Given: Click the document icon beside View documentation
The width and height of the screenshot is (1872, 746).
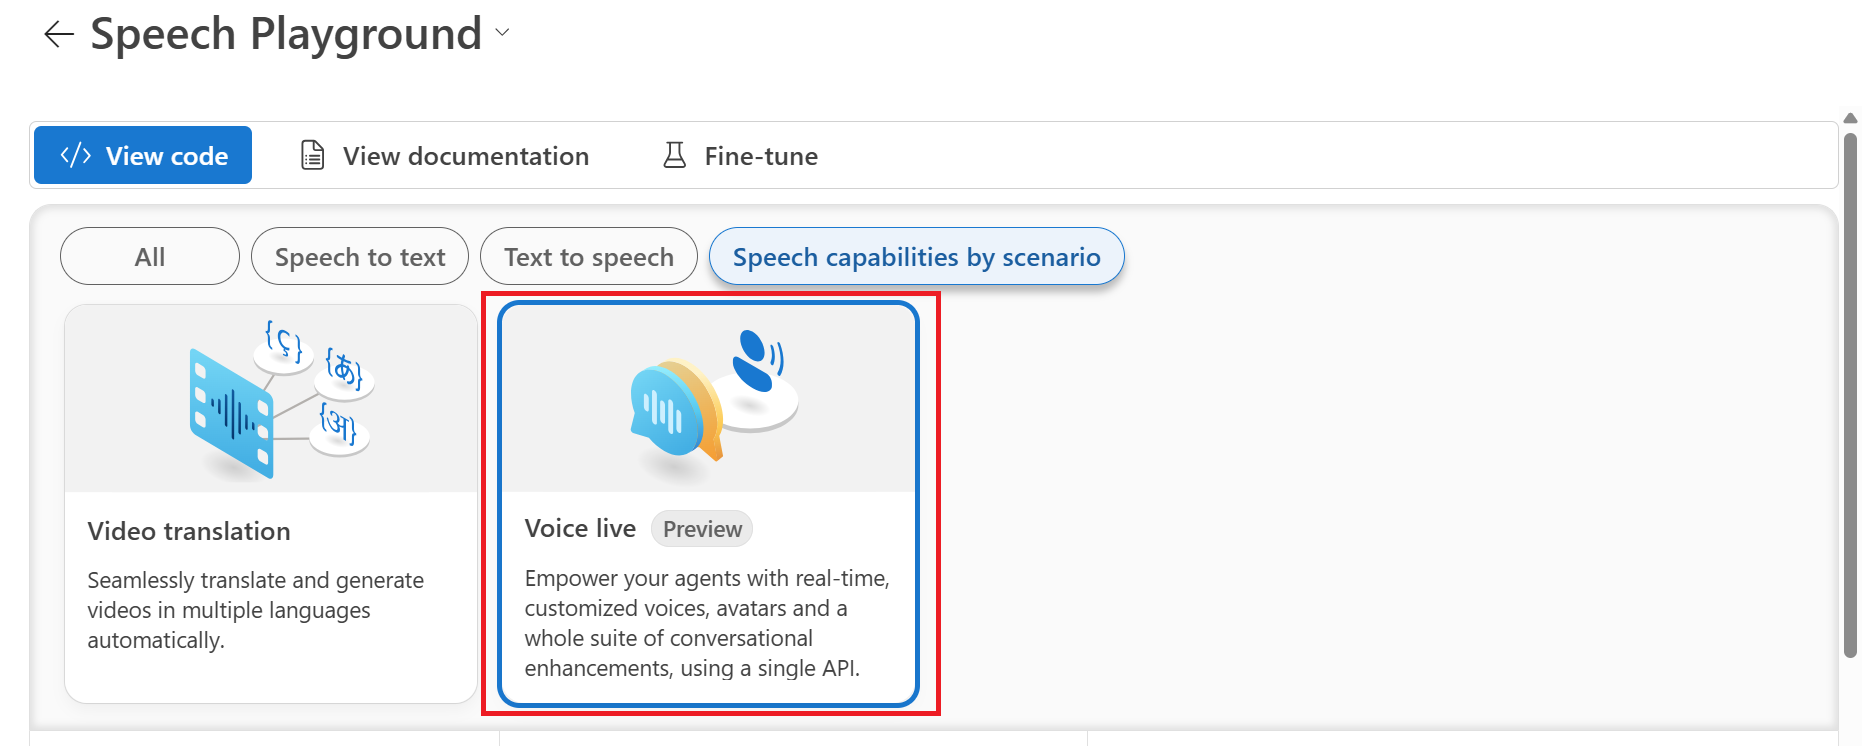Looking at the screenshot, I should 313,155.
